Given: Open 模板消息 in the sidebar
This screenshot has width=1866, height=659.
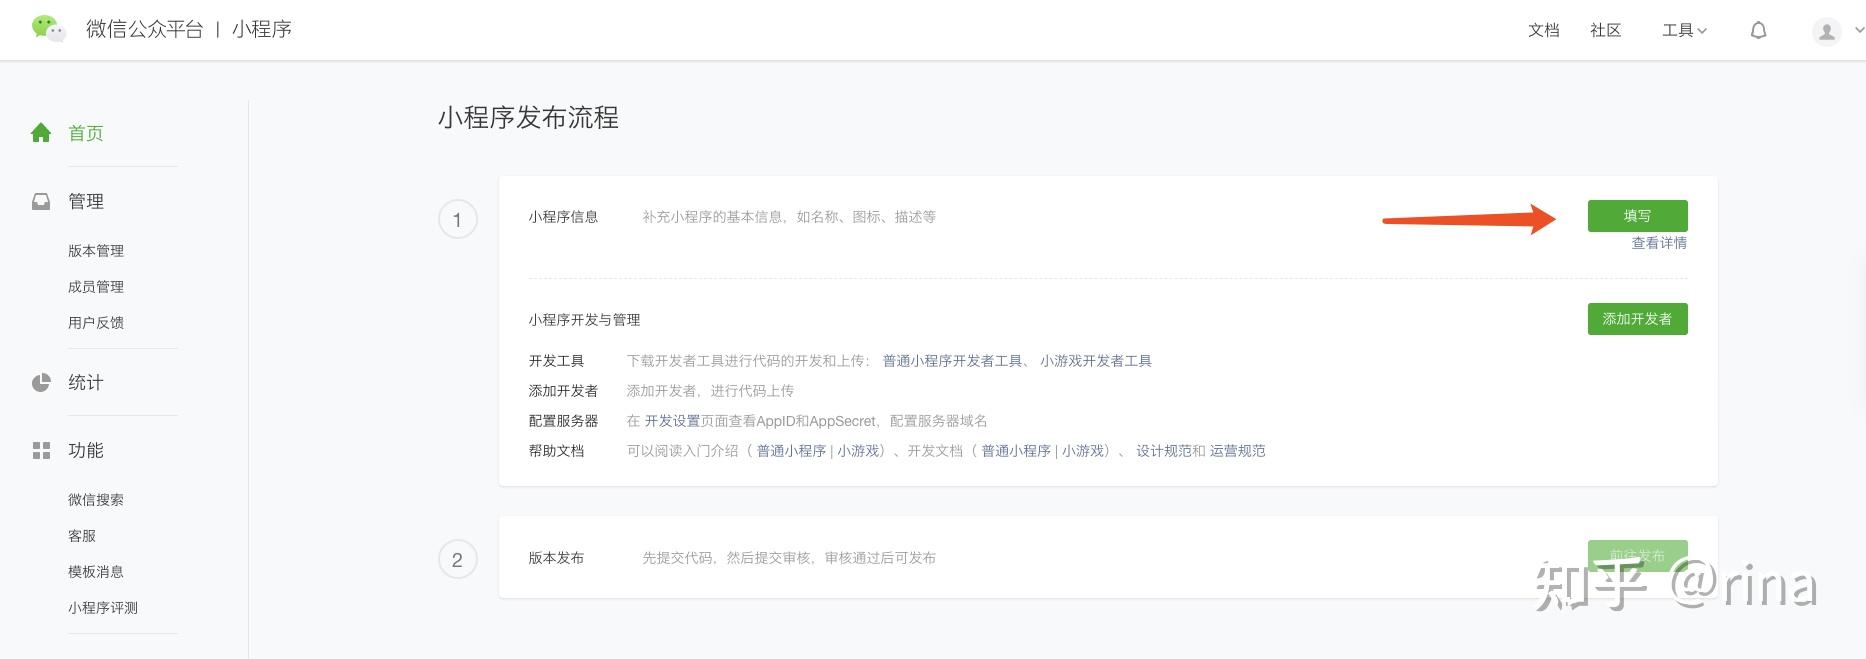Looking at the screenshot, I should point(96,572).
